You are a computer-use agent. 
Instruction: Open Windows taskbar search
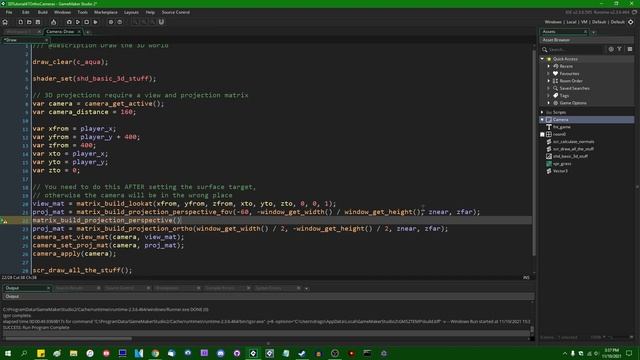[24, 353]
